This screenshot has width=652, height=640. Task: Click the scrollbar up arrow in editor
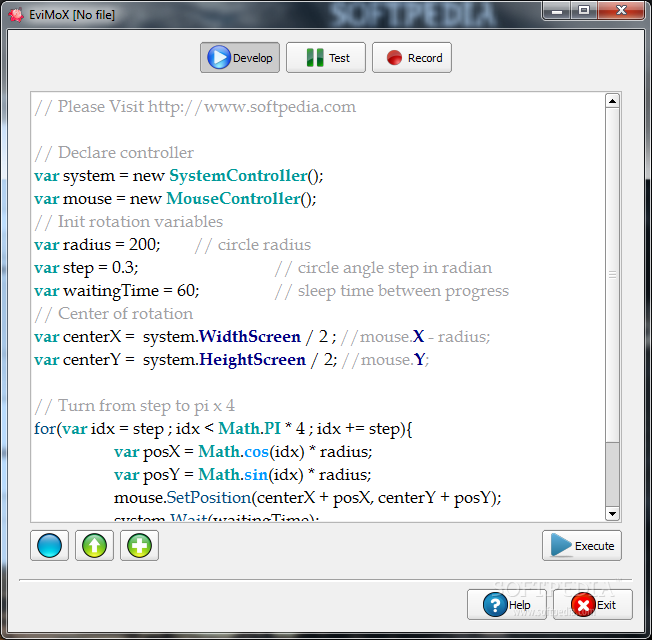(x=612, y=101)
